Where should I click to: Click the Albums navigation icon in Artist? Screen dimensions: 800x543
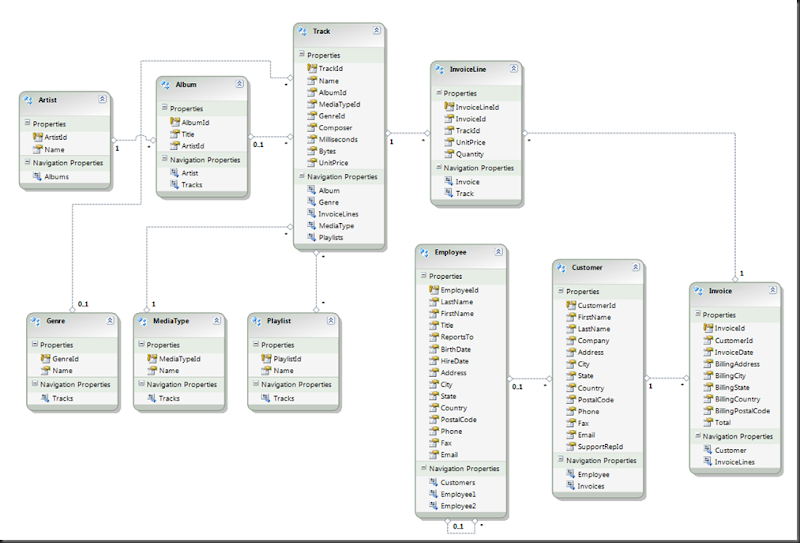pos(37,176)
